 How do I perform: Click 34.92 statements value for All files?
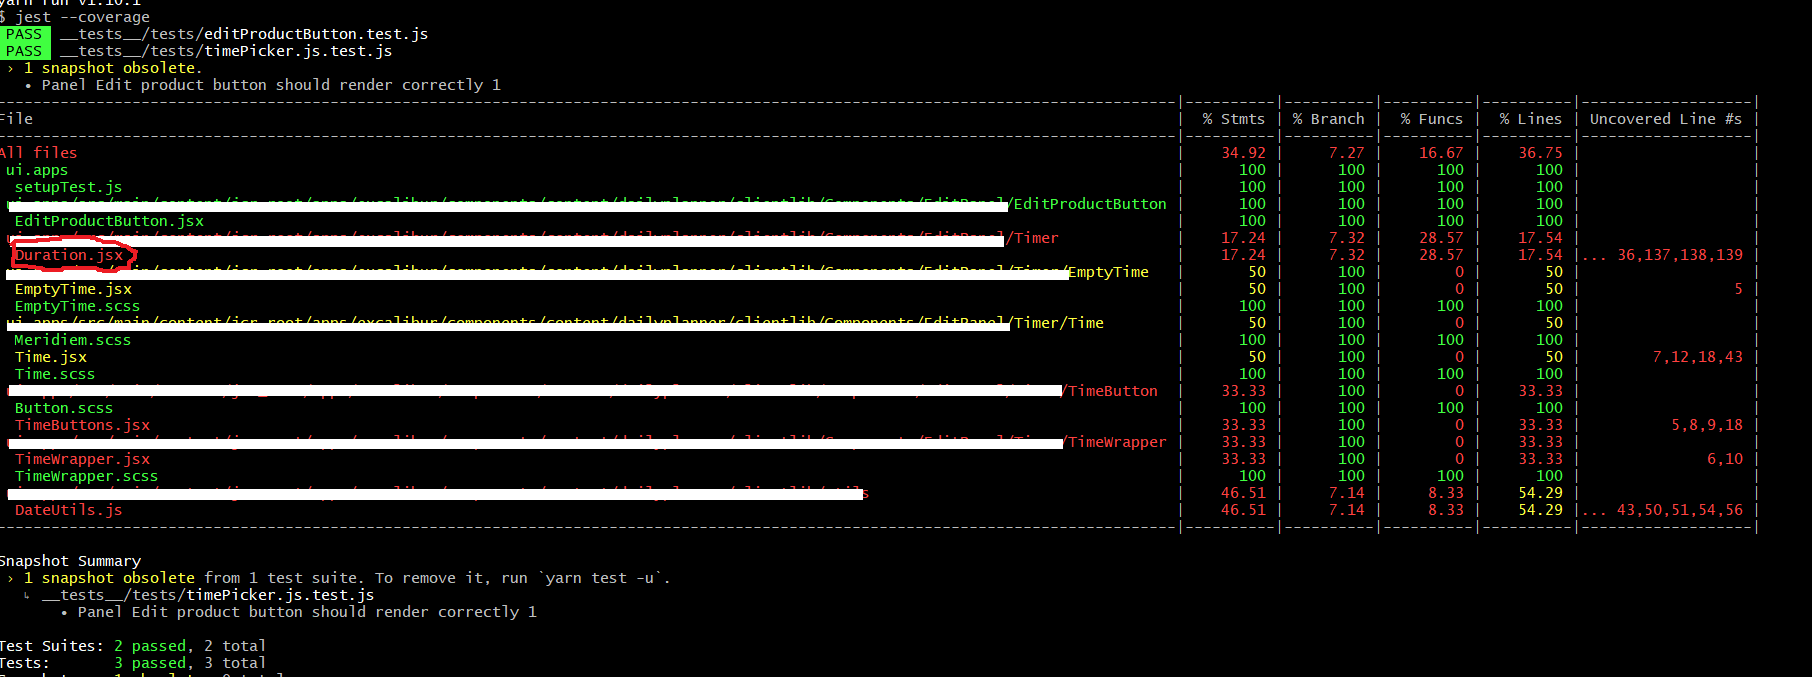pyautogui.click(x=1243, y=153)
